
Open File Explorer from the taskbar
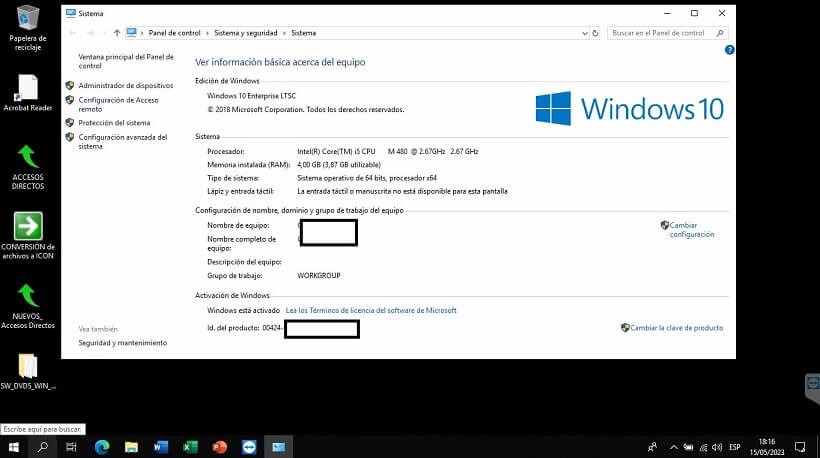click(x=131, y=447)
